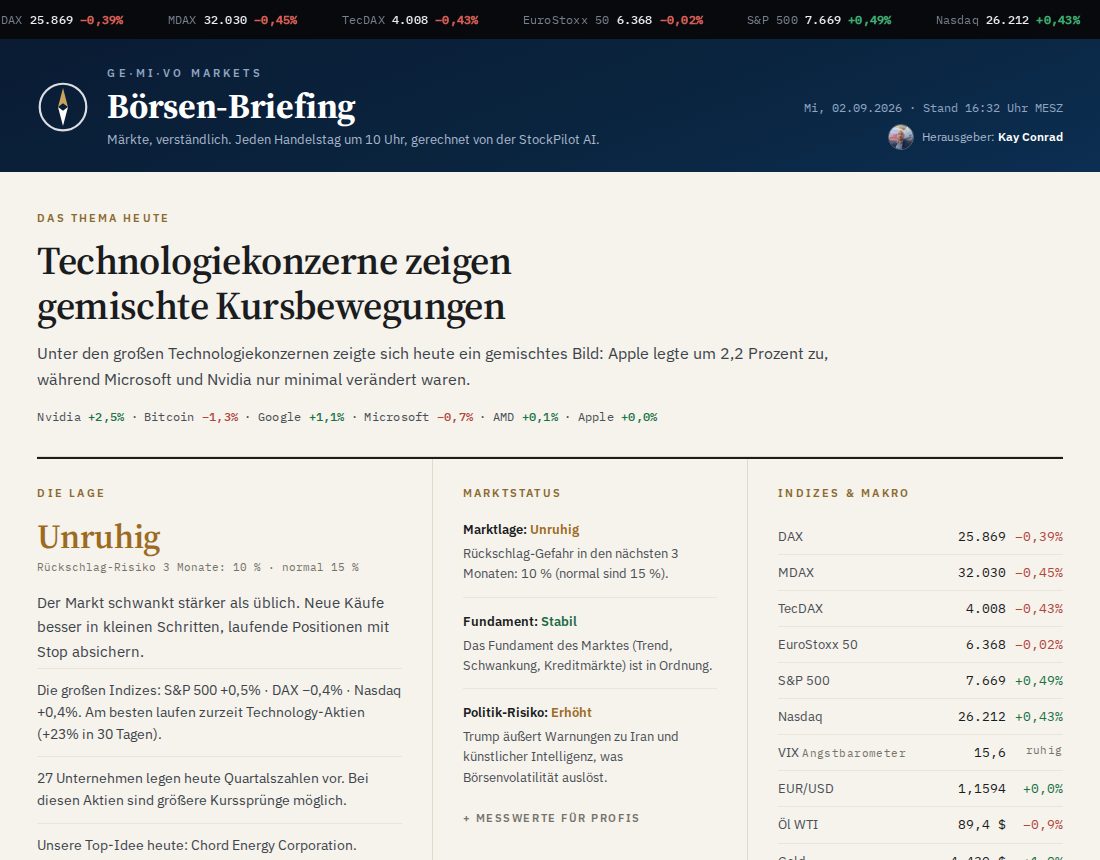The width and height of the screenshot is (1100, 860).
Task: Select Nasdaq row in Indizes table
Action: (x=920, y=717)
